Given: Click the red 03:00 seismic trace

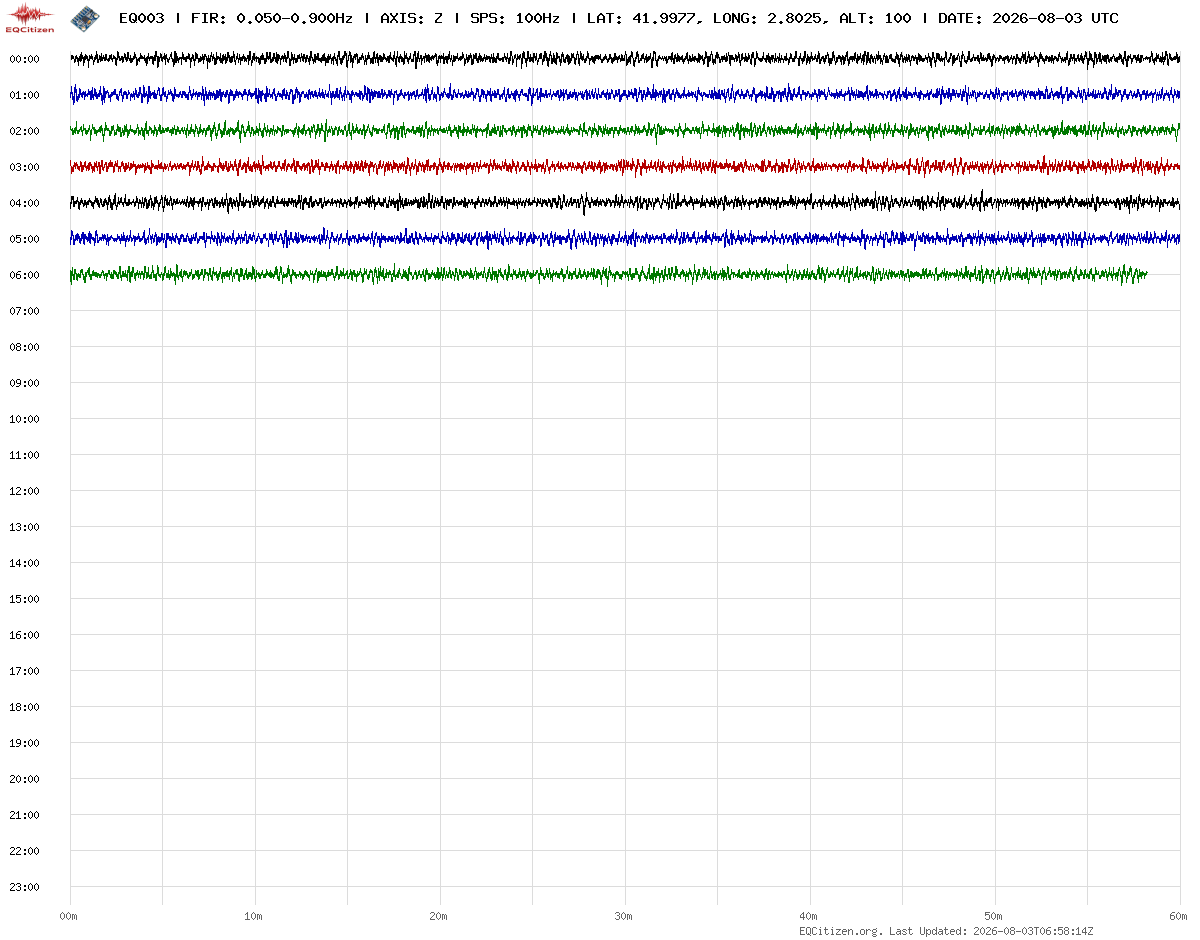Looking at the screenshot, I should pyautogui.click(x=625, y=167).
